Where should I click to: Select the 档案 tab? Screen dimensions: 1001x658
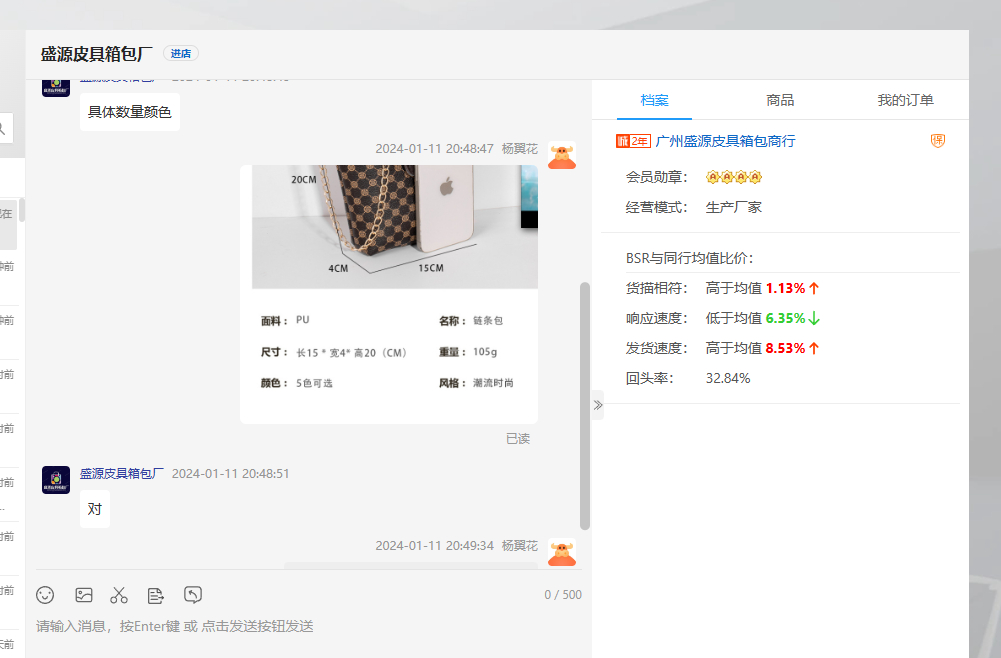pyautogui.click(x=655, y=100)
